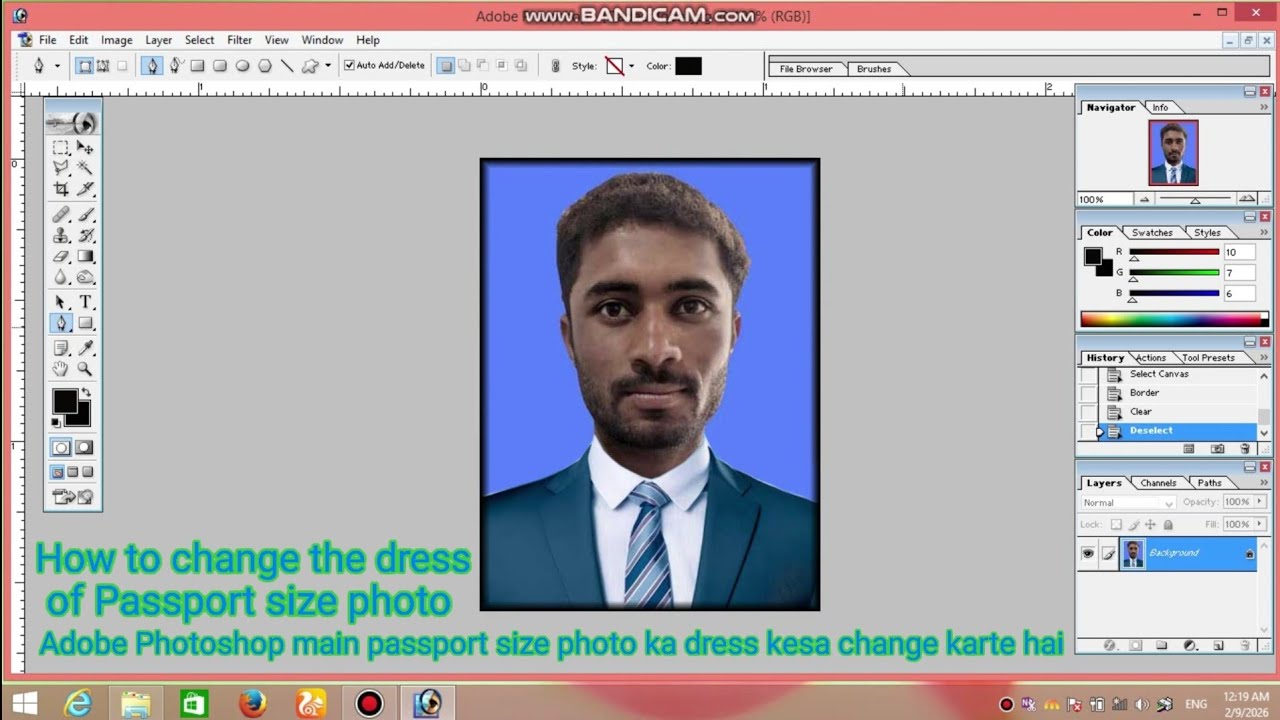Switch to the Actions tab

pyautogui.click(x=1150, y=358)
